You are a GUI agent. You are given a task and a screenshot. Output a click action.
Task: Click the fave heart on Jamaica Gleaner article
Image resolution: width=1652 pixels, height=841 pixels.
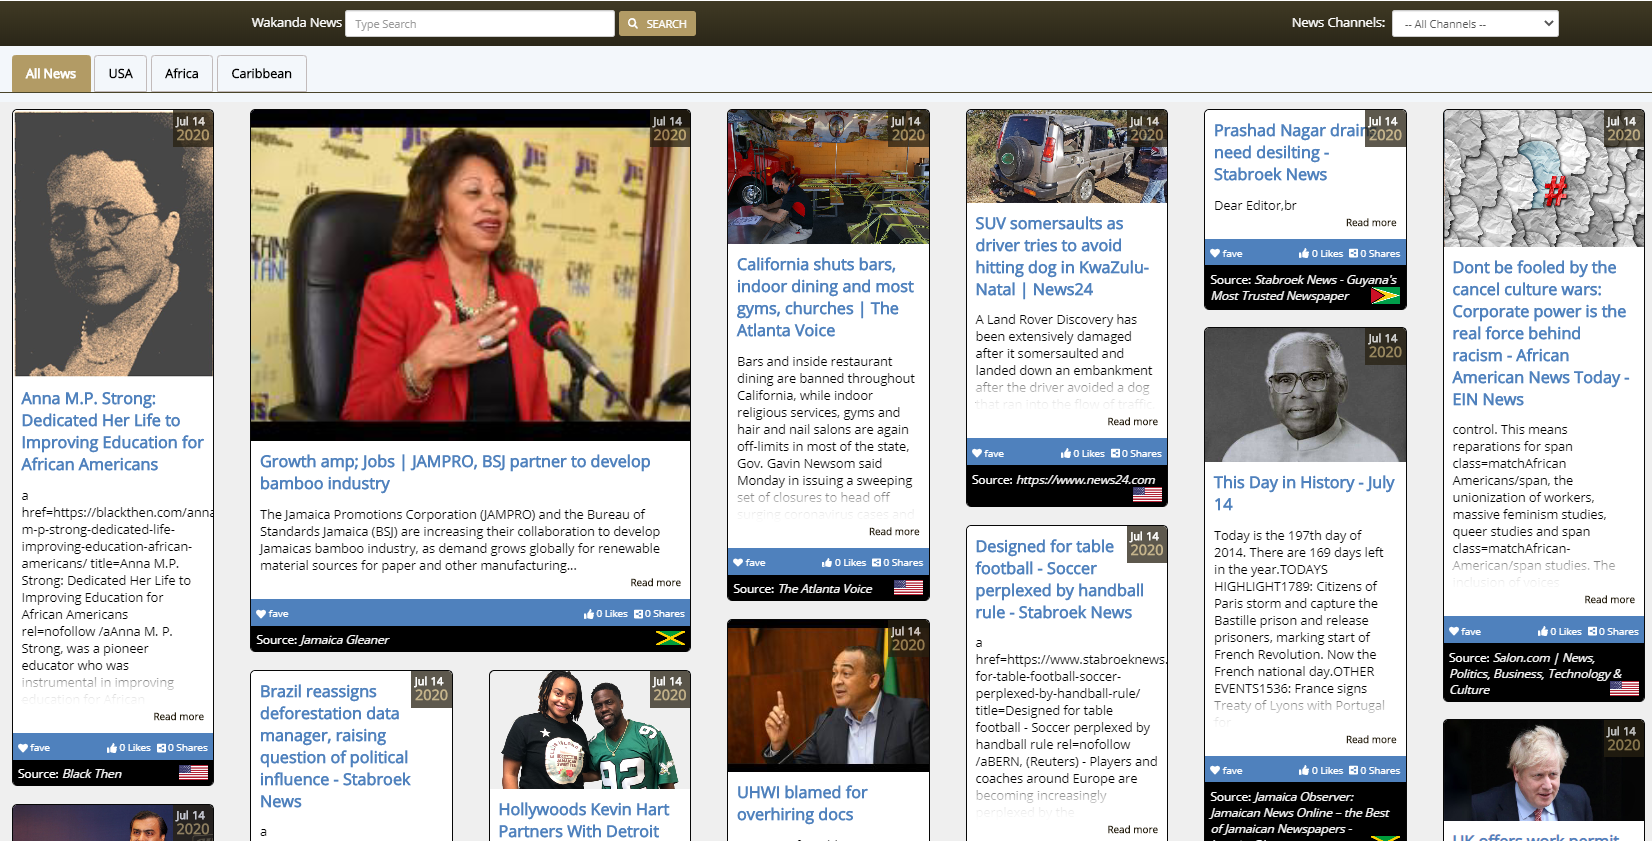click(x=272, y=614)
